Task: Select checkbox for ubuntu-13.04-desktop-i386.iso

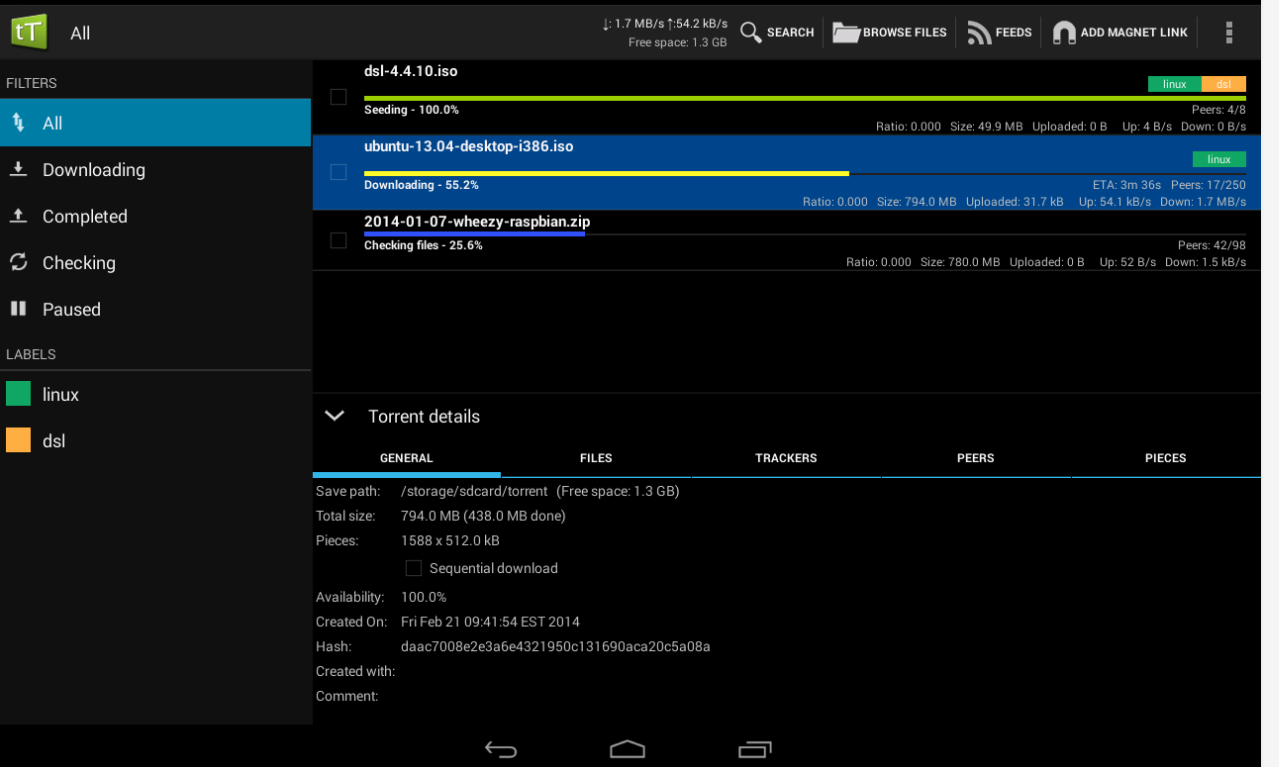Action: 338,172
